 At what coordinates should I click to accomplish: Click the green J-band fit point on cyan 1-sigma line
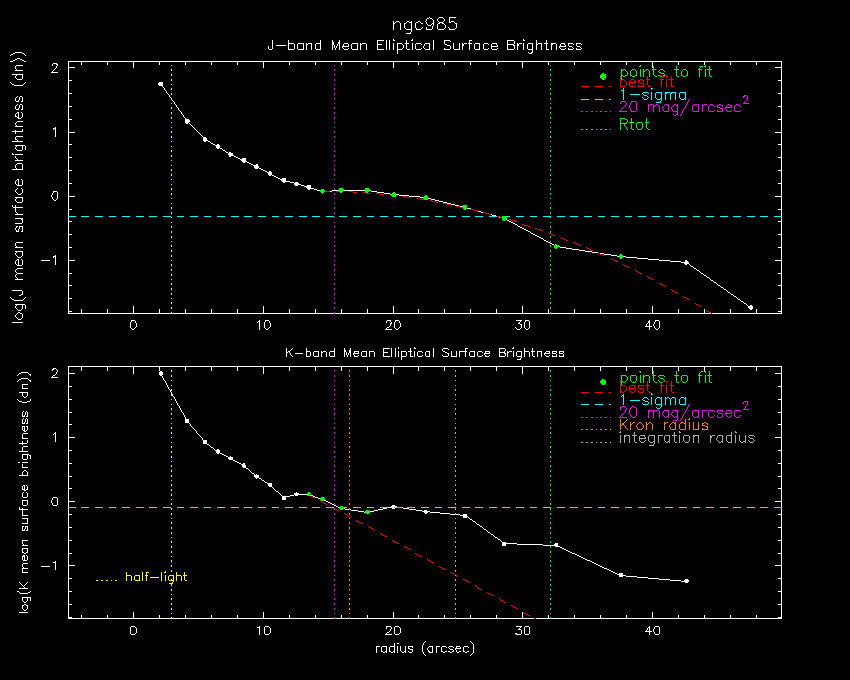tap(504, 218)
